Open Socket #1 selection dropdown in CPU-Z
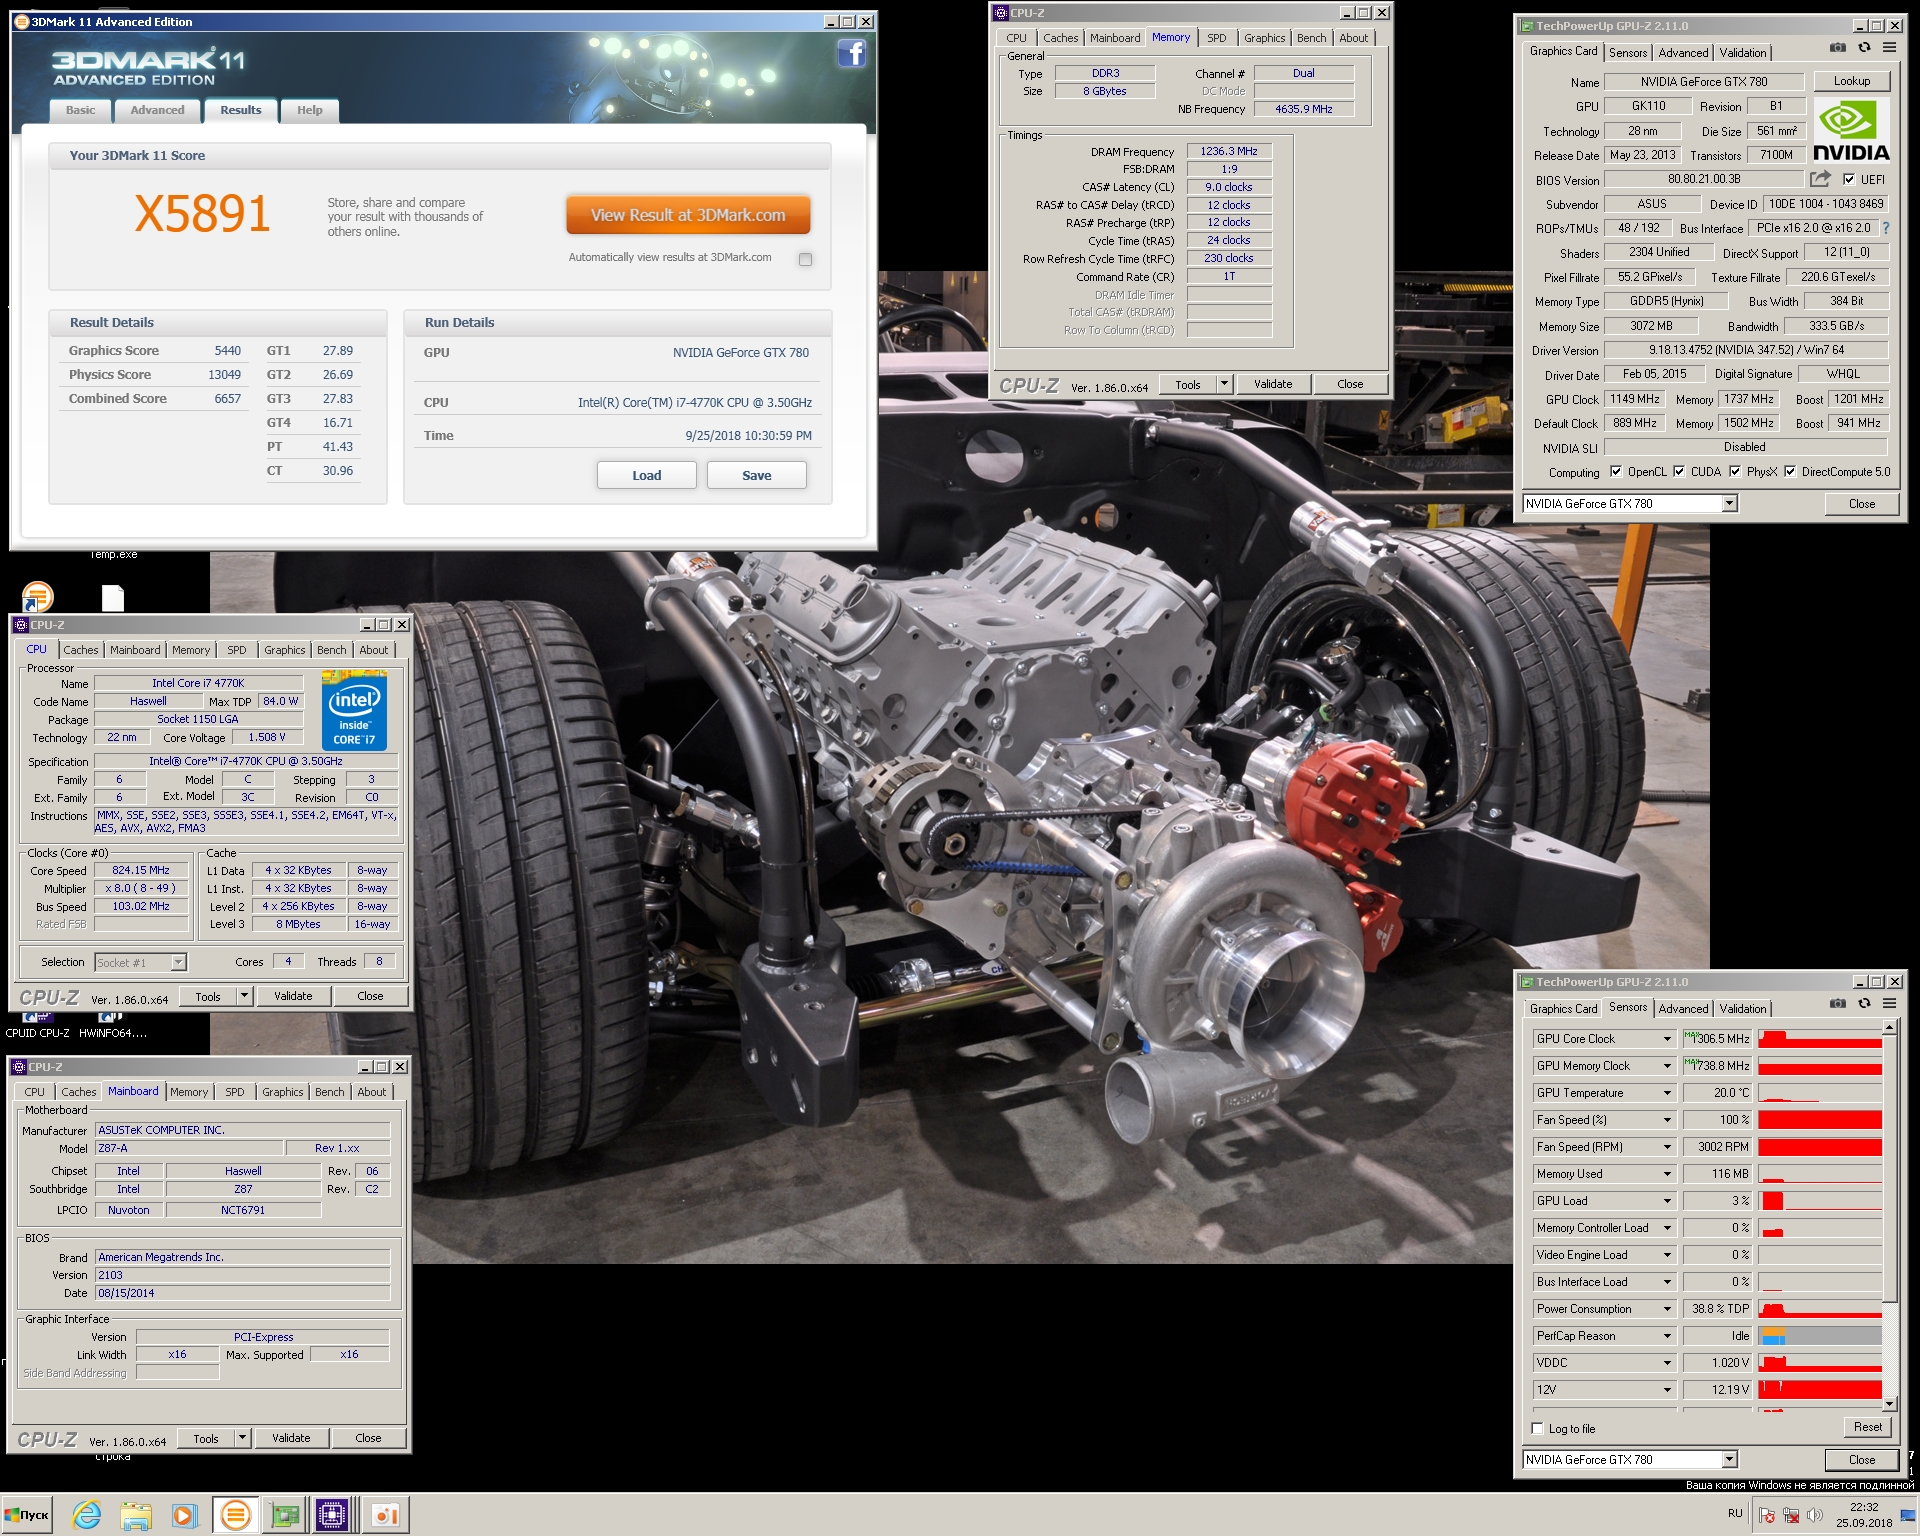 pyautogui.click(x=178, y=962)
